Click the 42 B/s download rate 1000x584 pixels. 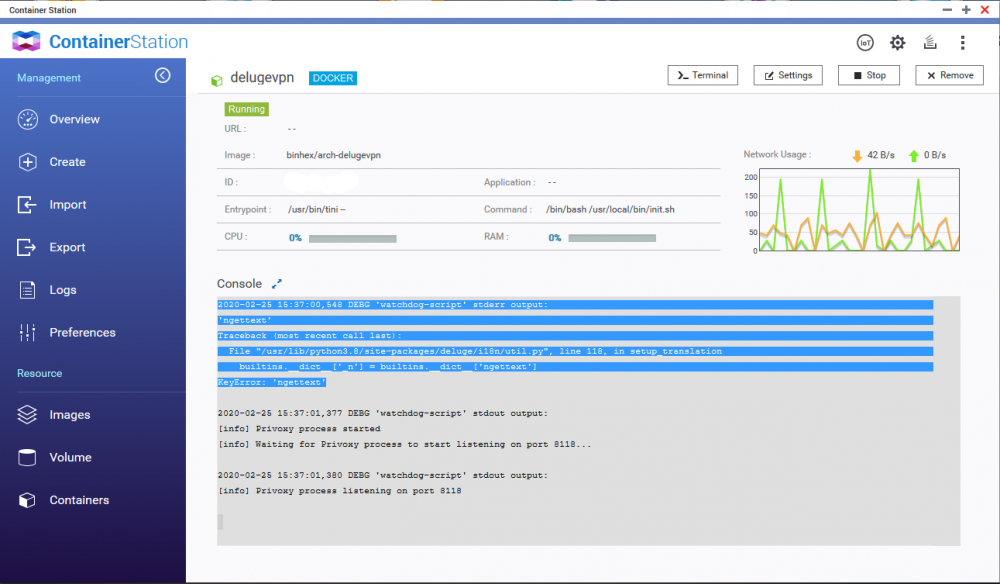pyautogui.click(x=881, y=155)
